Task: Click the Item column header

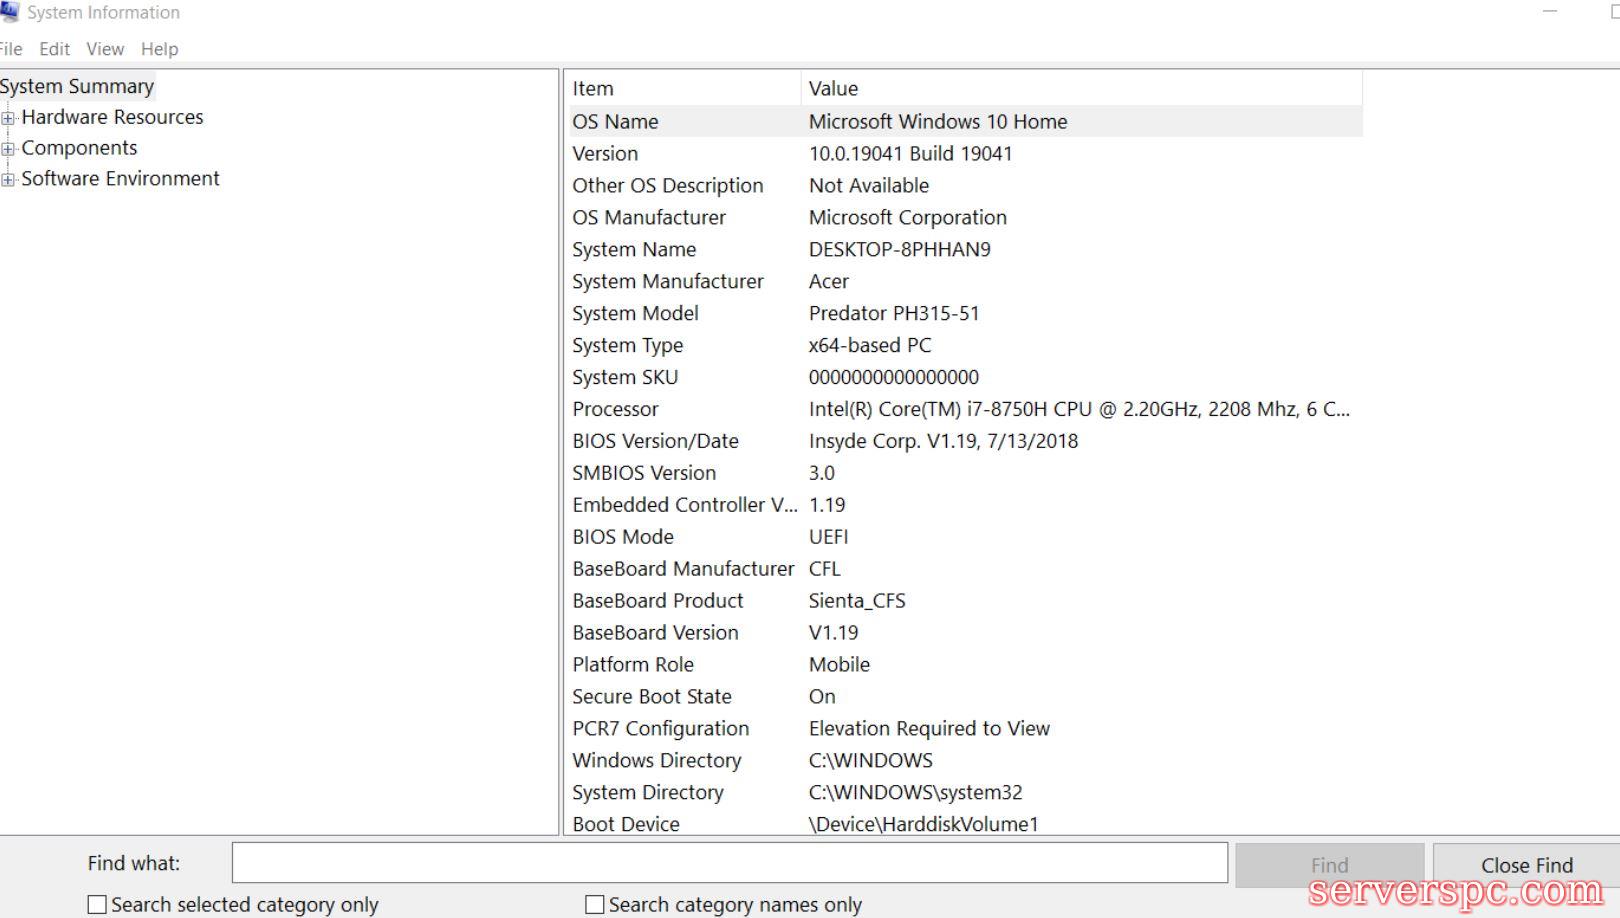Action: tap(684, 88)
